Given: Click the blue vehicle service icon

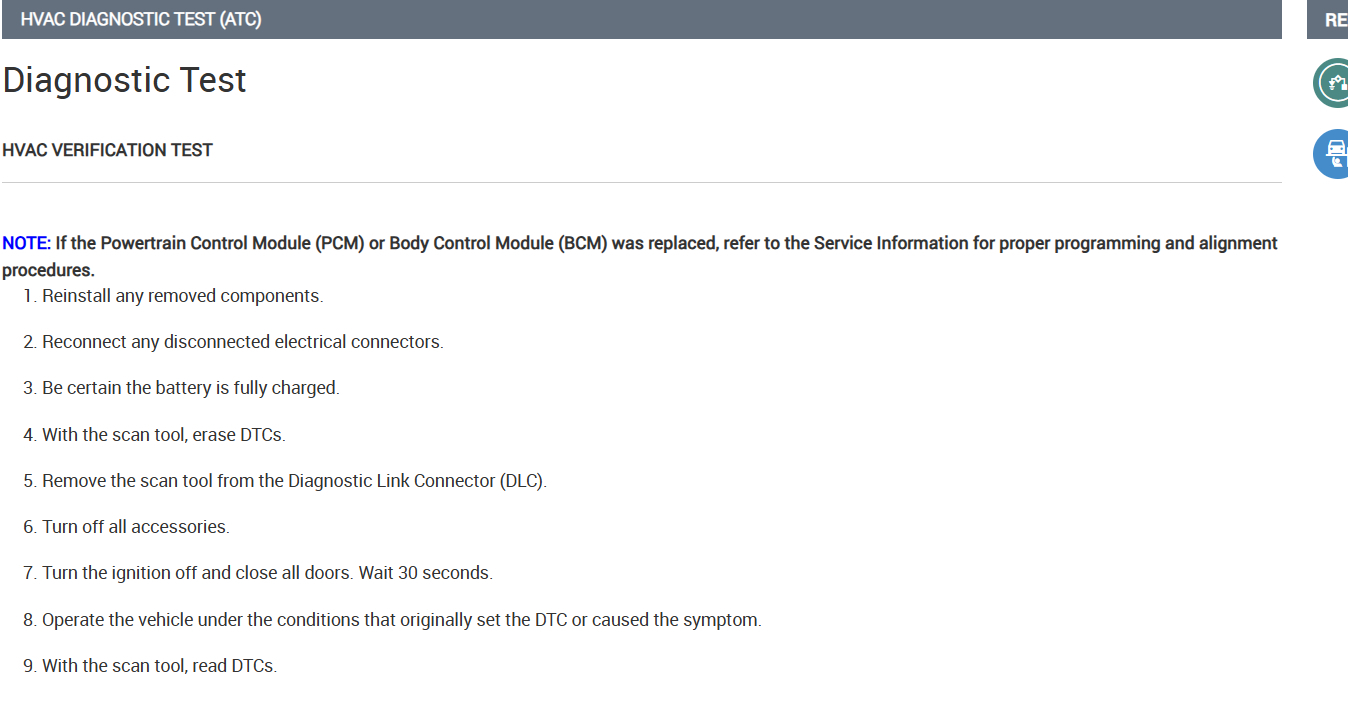Looking at the screenshot, I should pos(1332,154).
